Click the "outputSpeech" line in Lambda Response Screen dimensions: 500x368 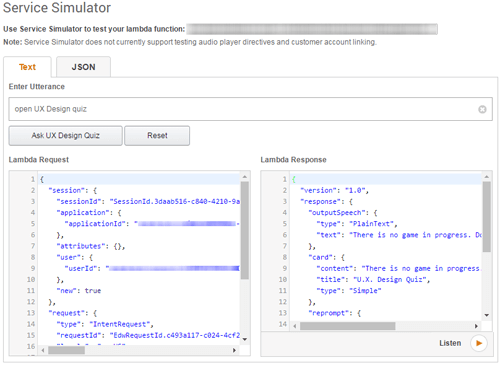pos(343,213)
